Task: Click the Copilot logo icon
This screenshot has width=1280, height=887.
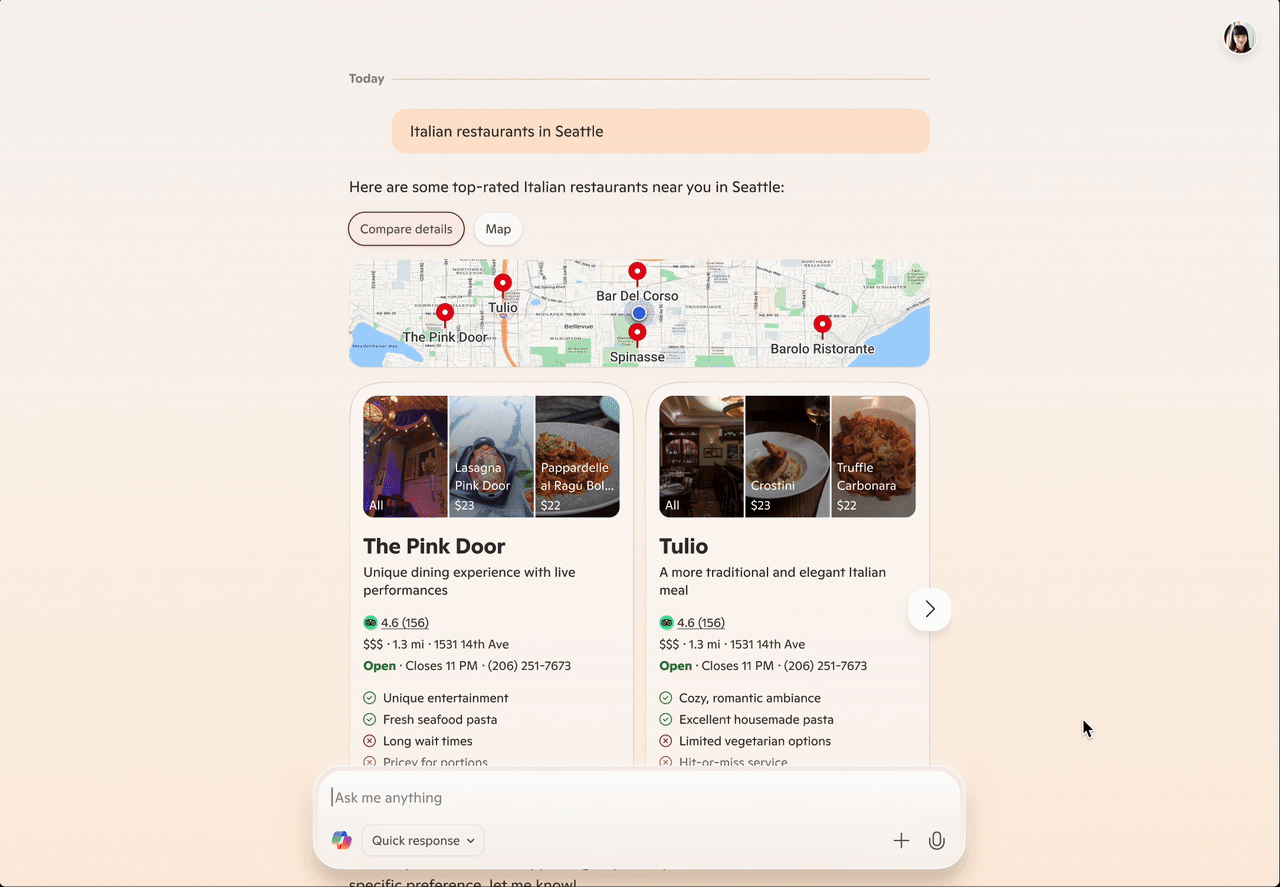Action: (342, 841)
